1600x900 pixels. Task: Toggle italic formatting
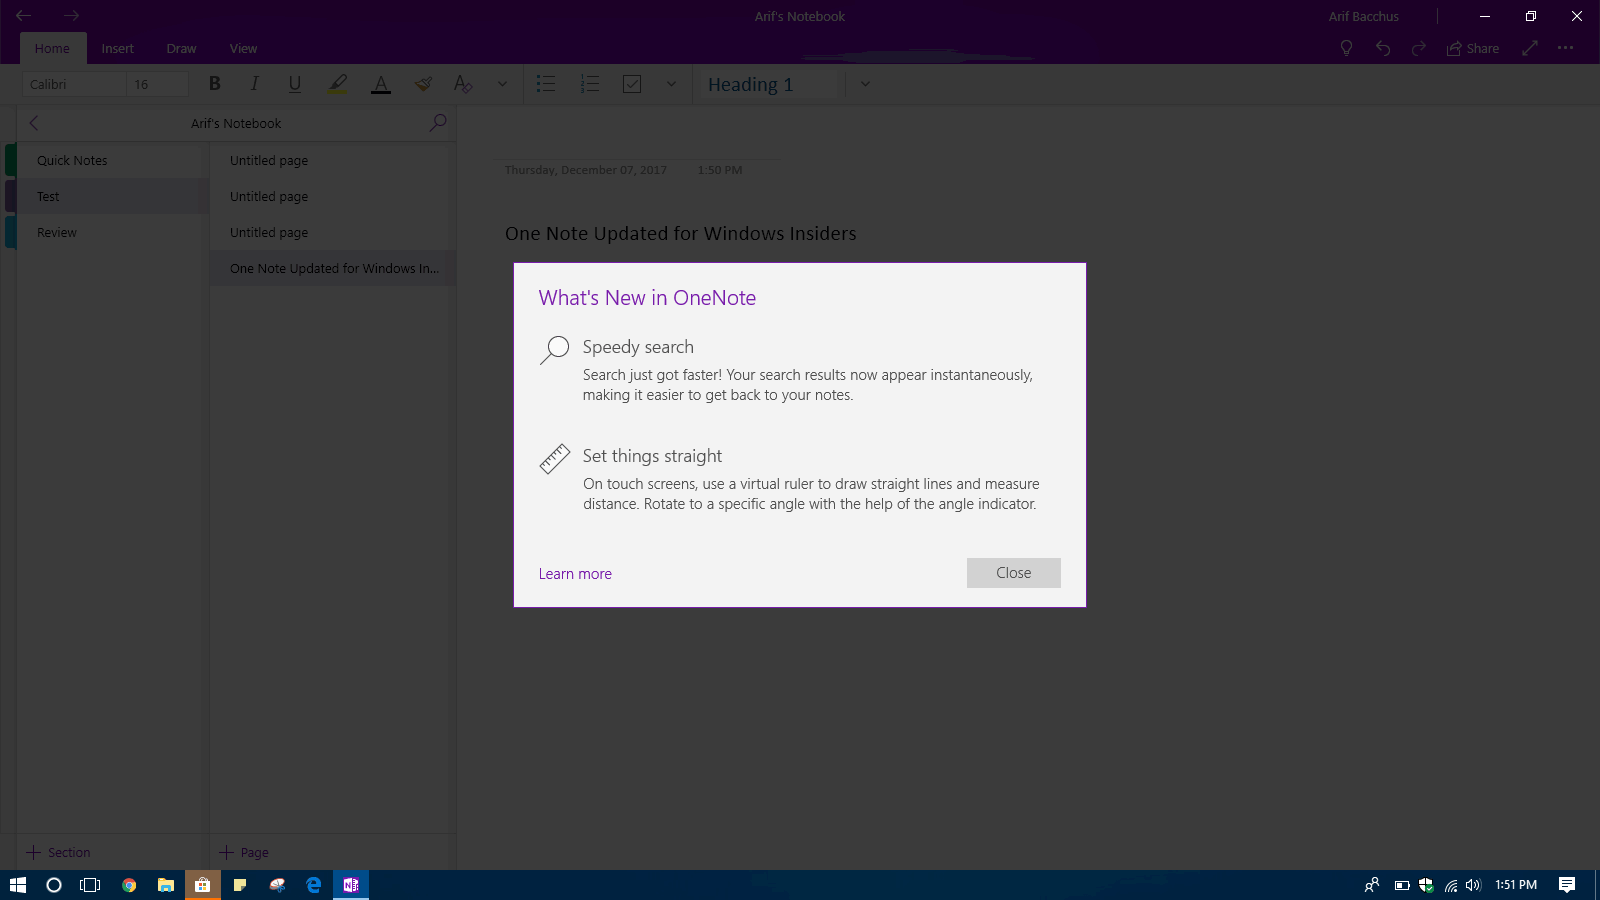point(255,84)
